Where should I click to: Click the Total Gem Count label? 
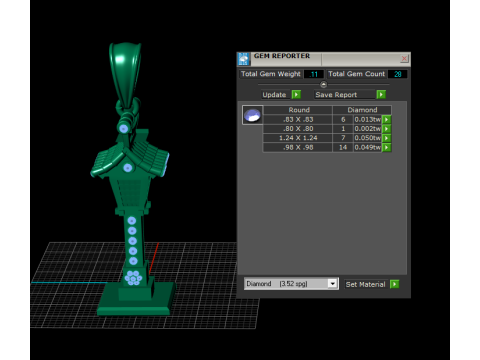point(357,74)
